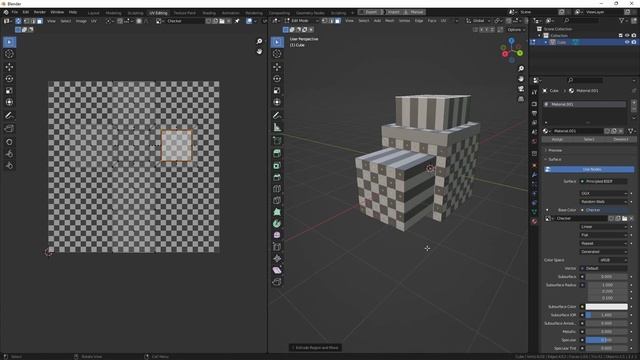Select the Loop Cut tool
640x360 pixels.
pos(277,189)
